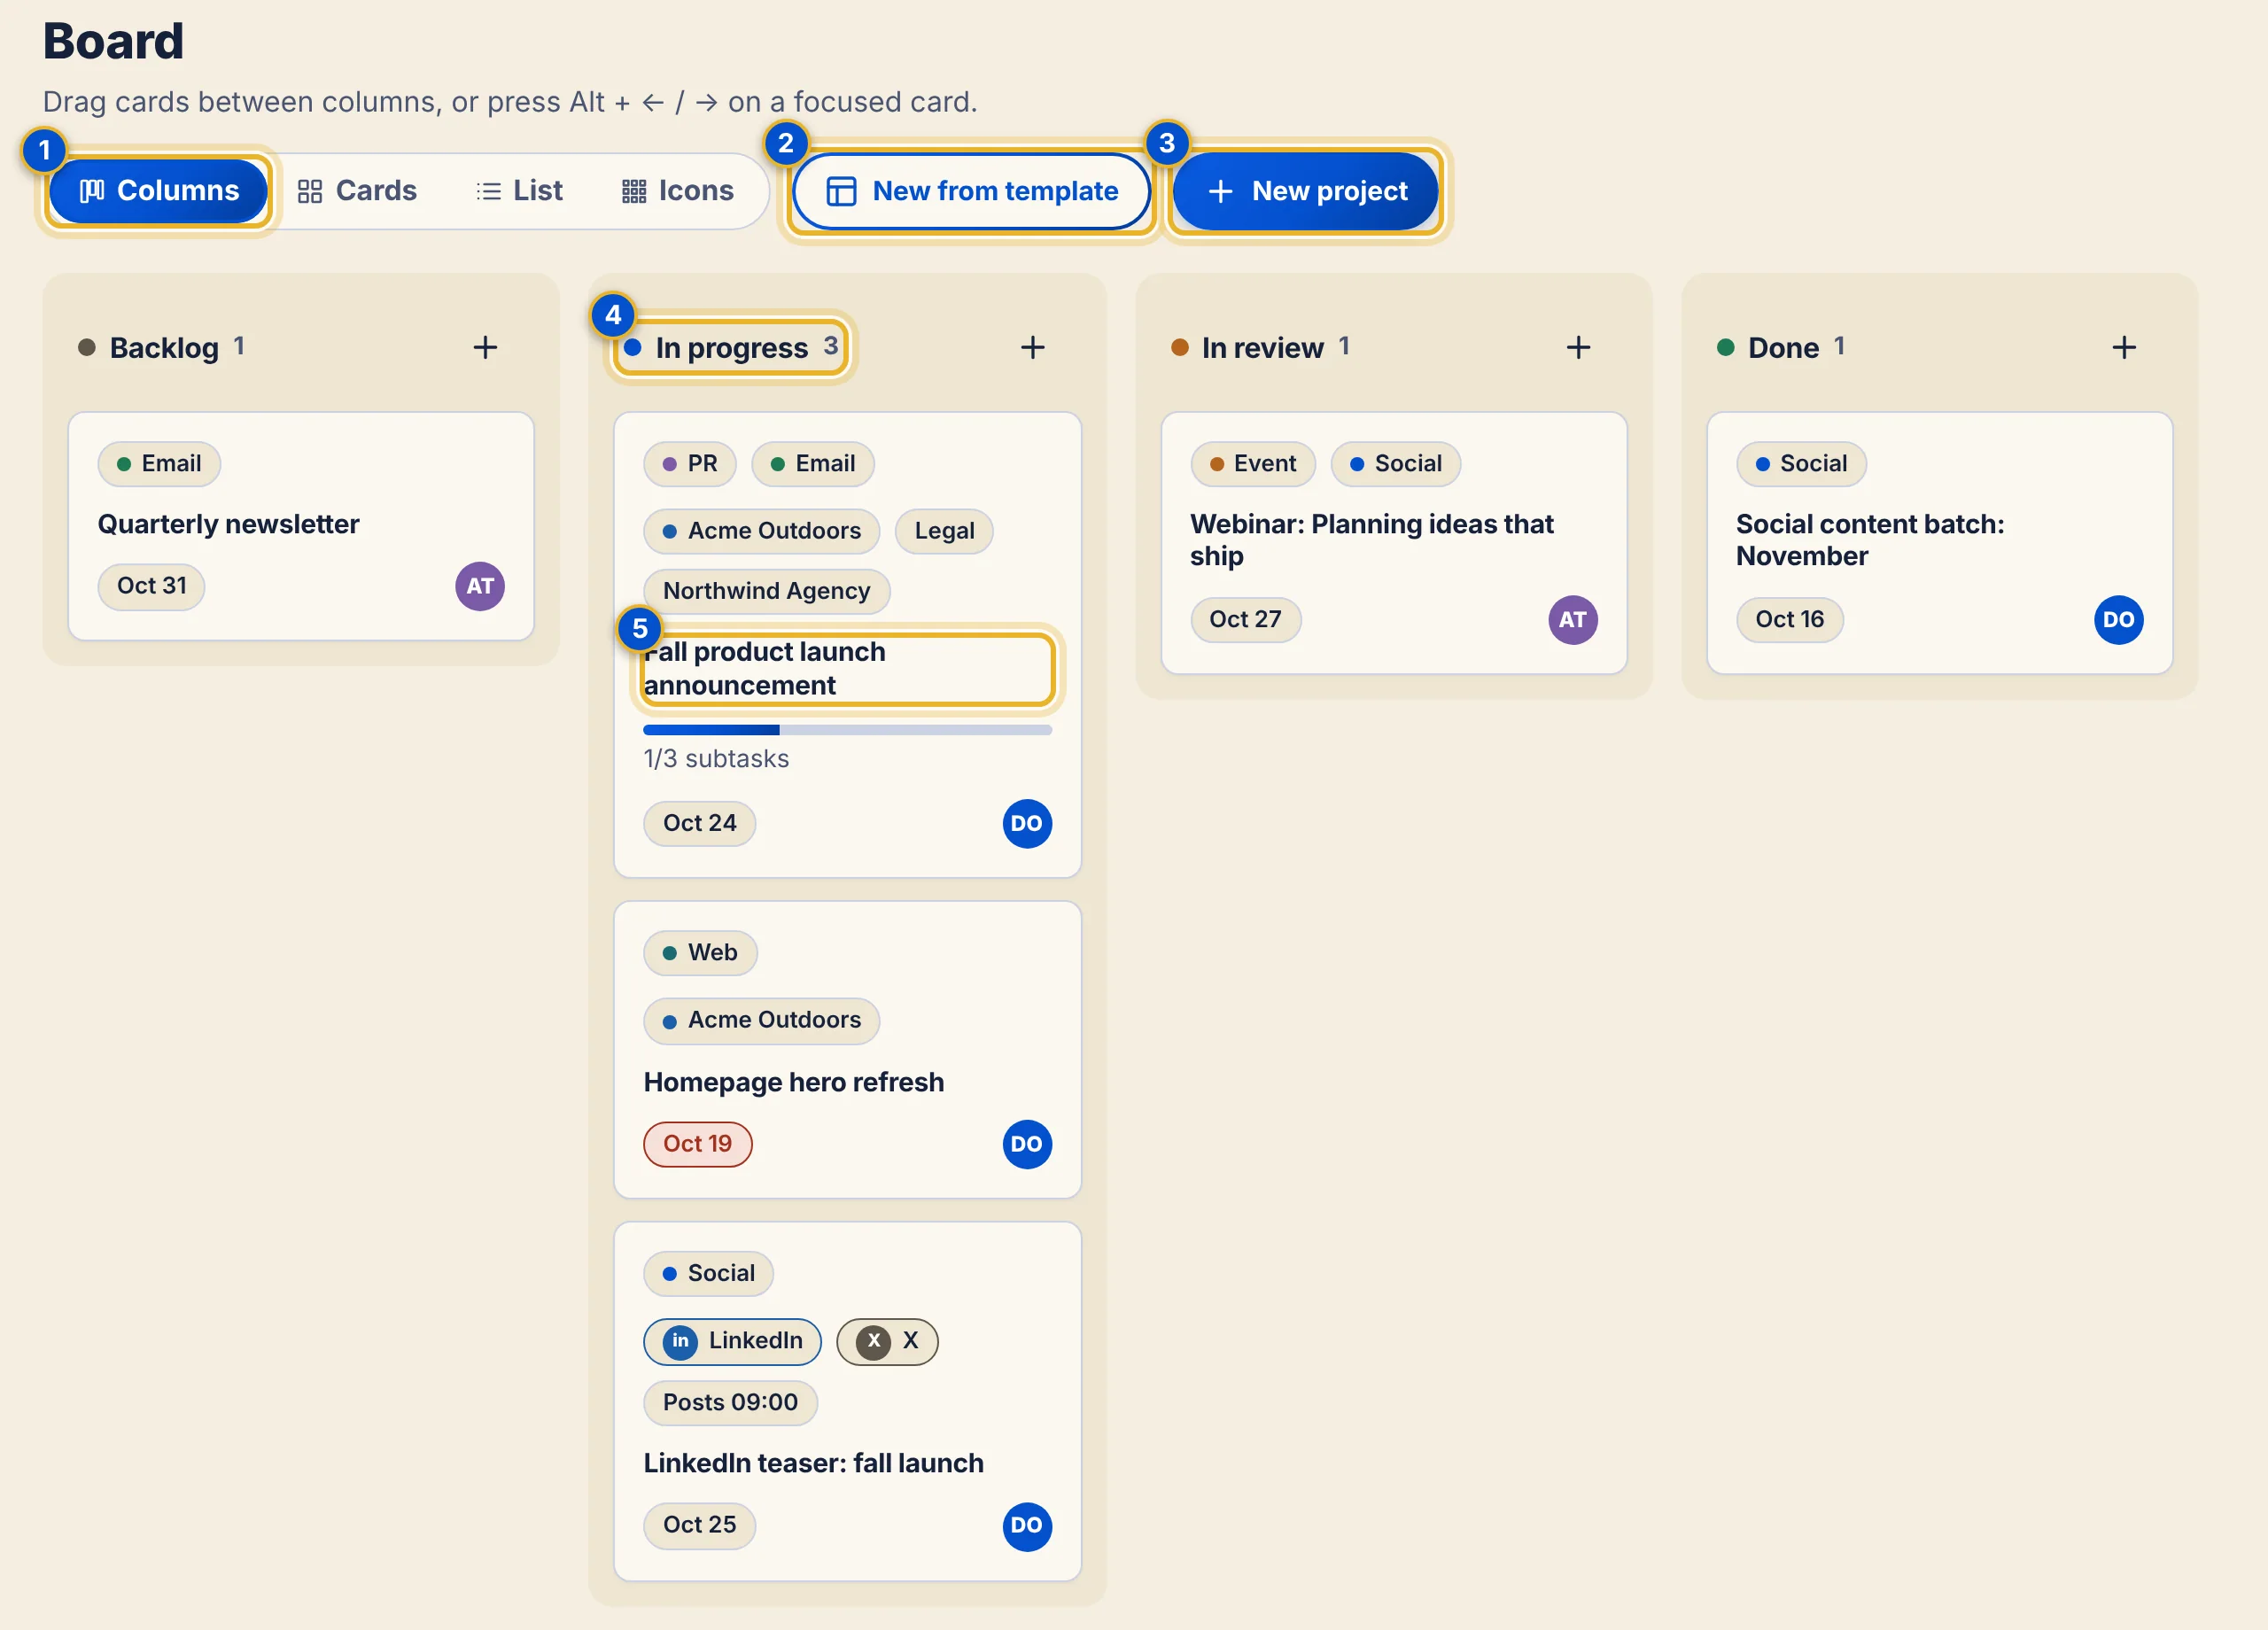Image resolution: width=2268 pixels, height=1630 pixels.
Task: Click the Oct 31 due date chip
Action: point(151,586)
